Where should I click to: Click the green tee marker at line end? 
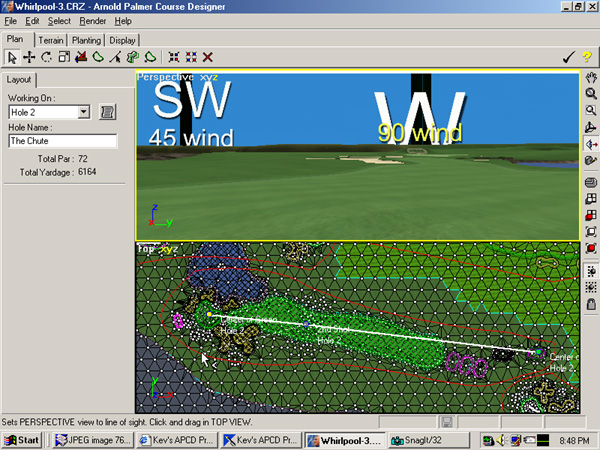pos(539,351)
